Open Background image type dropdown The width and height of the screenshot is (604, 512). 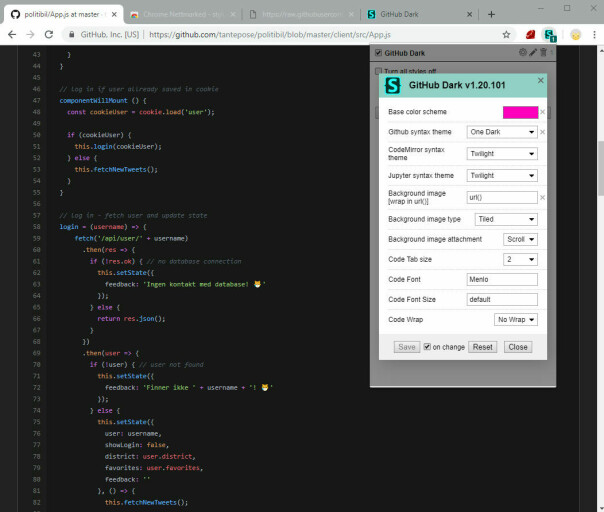pyautogui.click(x=506, y=219)
